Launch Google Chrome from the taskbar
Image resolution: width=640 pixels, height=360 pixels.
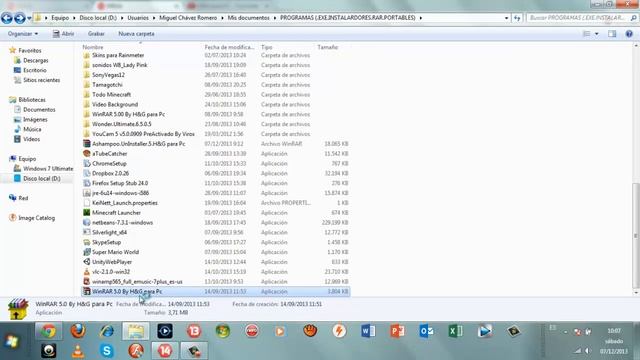(x=48, y=331)
